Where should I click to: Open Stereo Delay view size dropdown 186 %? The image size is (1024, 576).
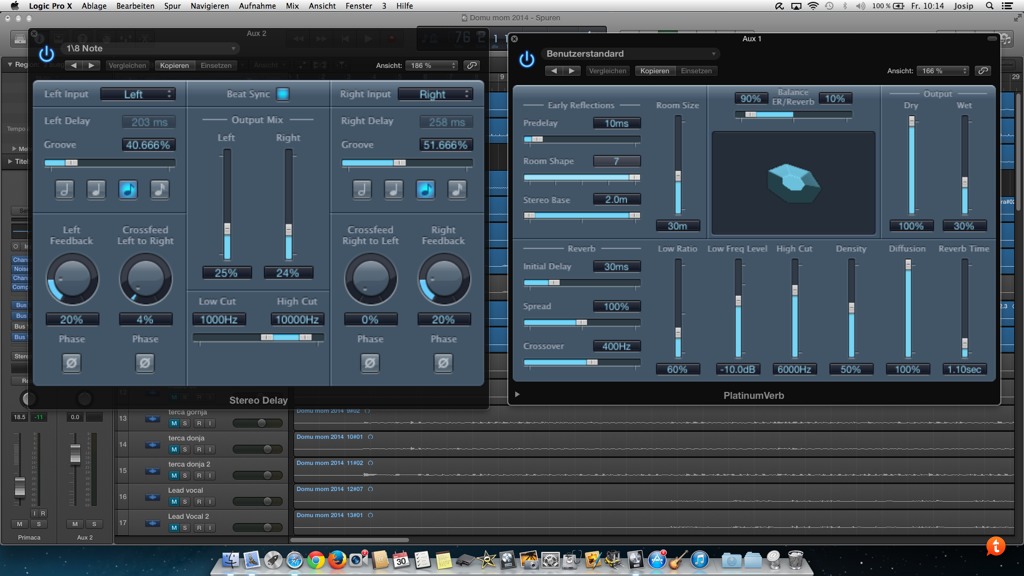point(432,65)
